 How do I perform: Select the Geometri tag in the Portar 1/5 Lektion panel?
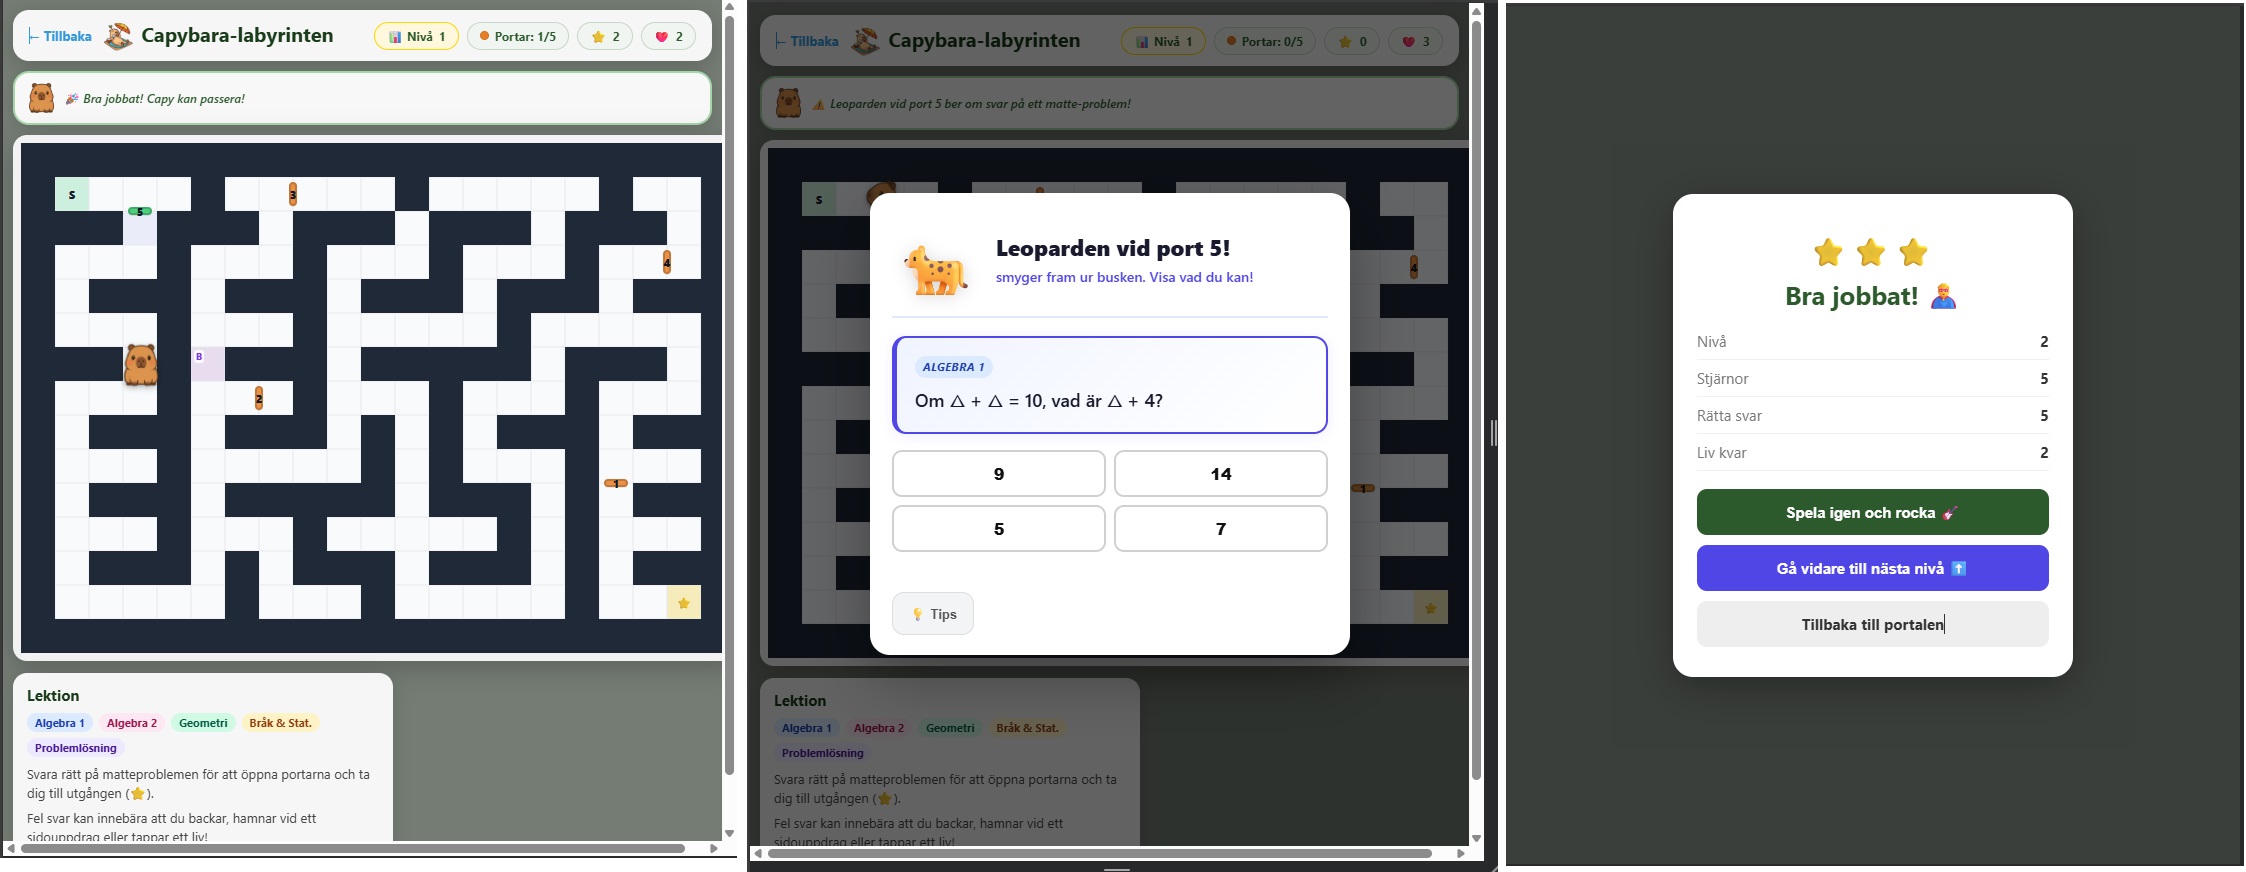click(203, 723)
